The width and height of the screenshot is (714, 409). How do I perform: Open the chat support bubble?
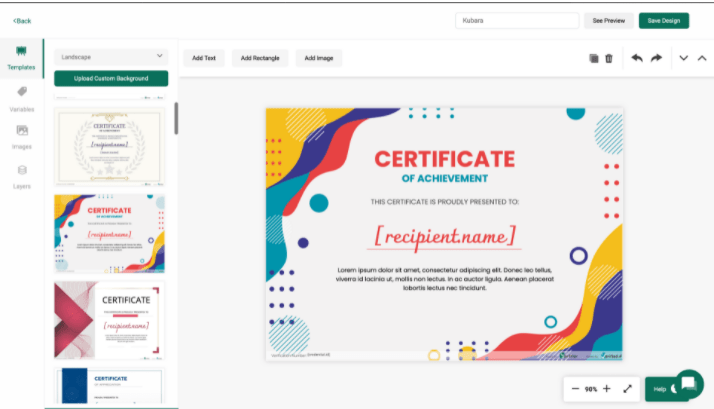(690, 384)
